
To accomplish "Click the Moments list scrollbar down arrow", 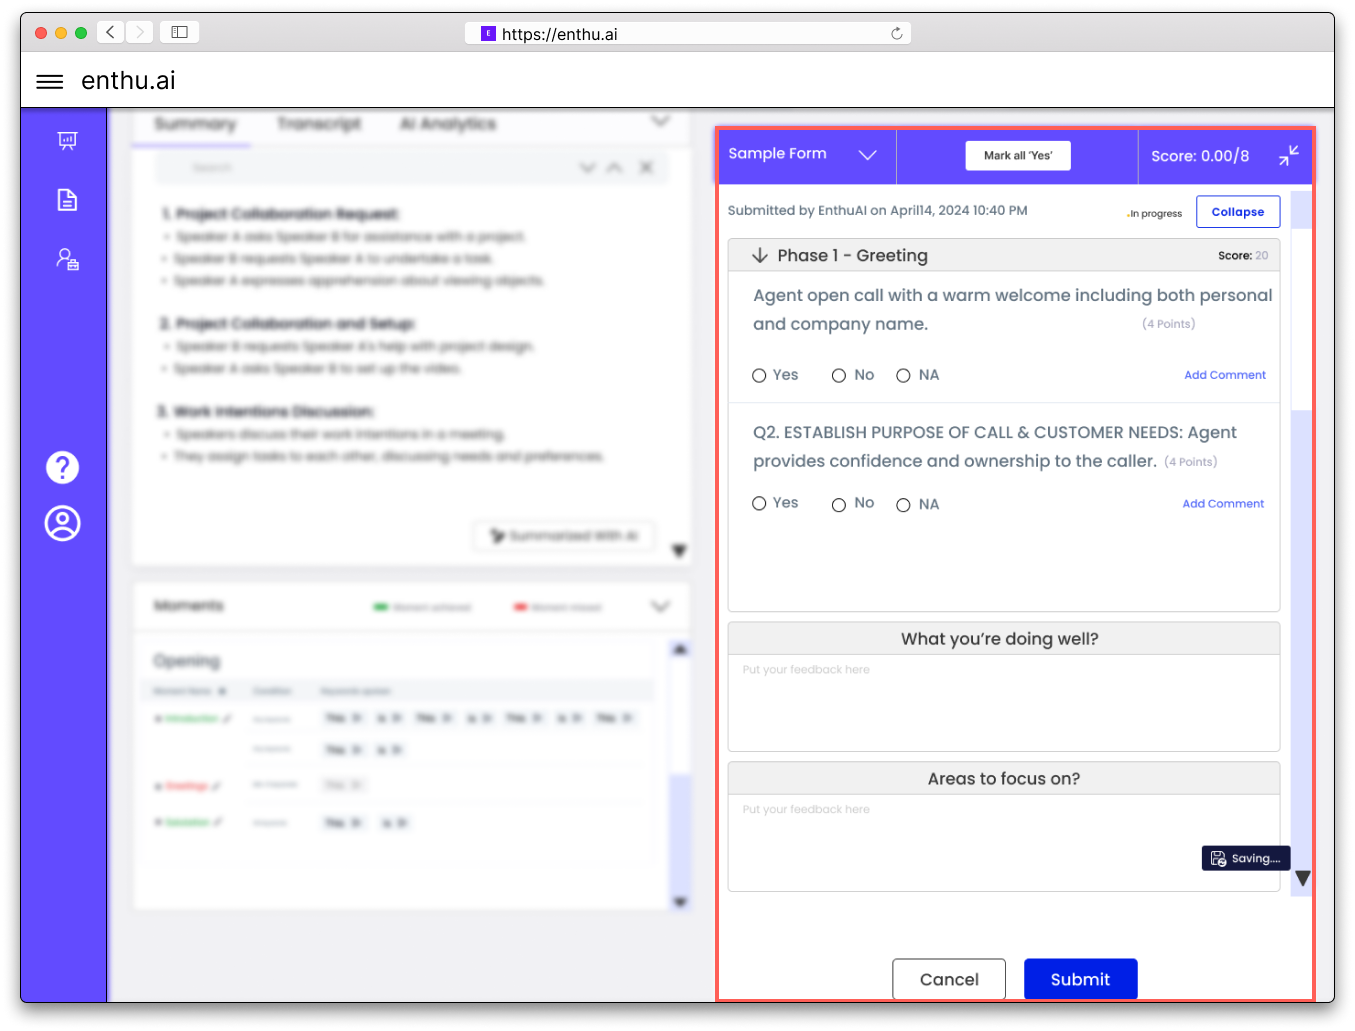I will (x=680, y=902).
